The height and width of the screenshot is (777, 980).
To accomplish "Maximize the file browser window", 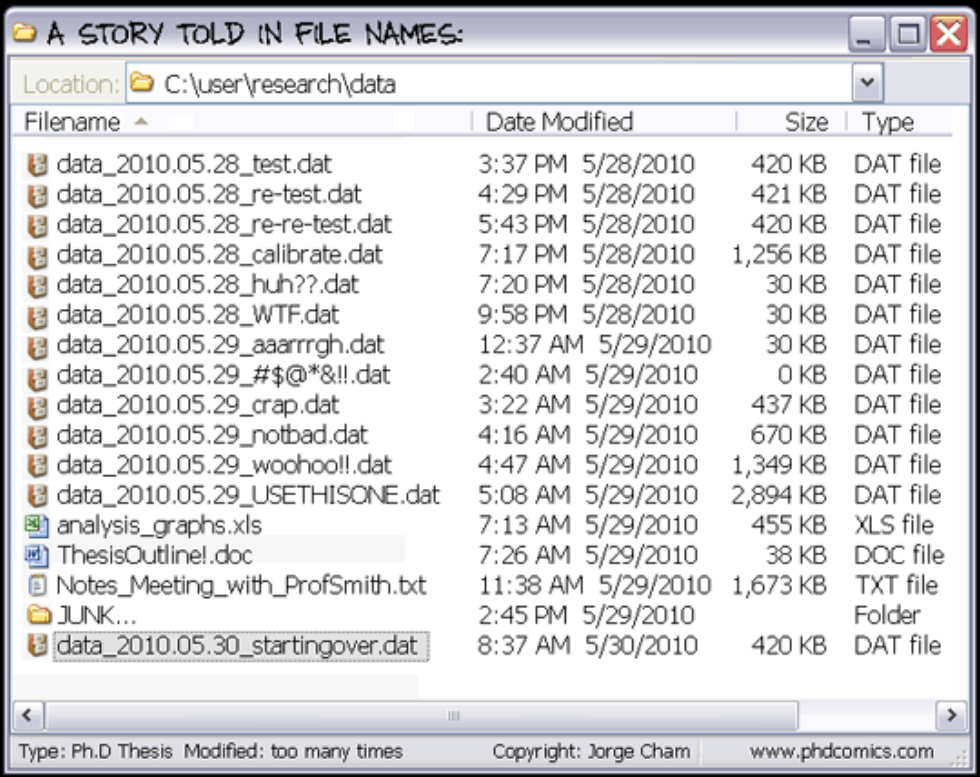I will (x=908, y=34).
